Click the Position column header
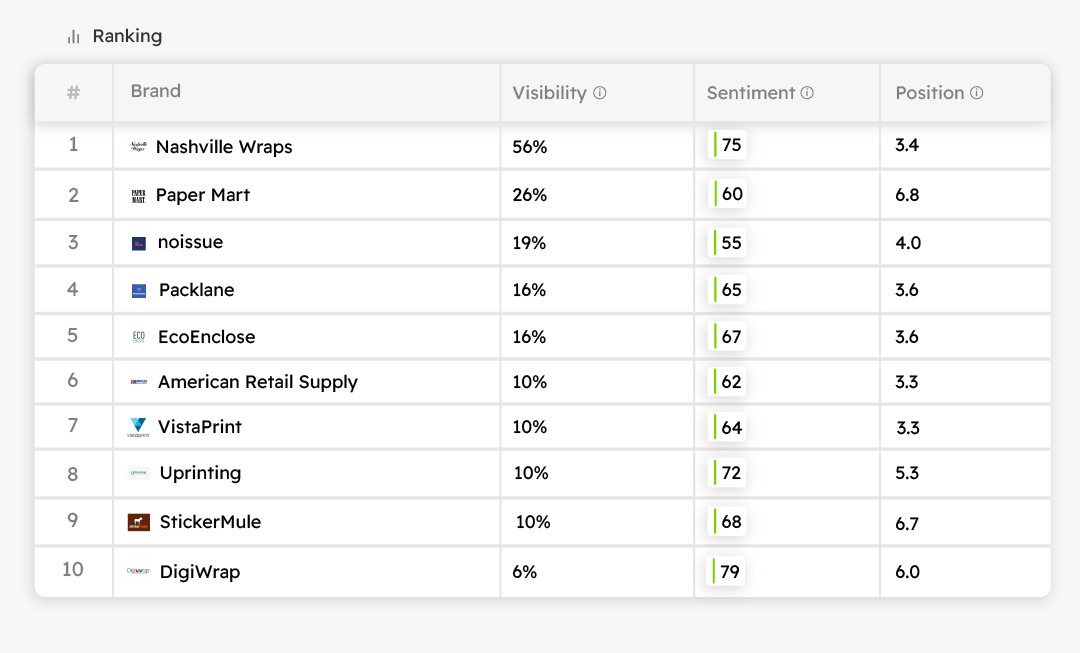1080x653 pixels. 929,93
